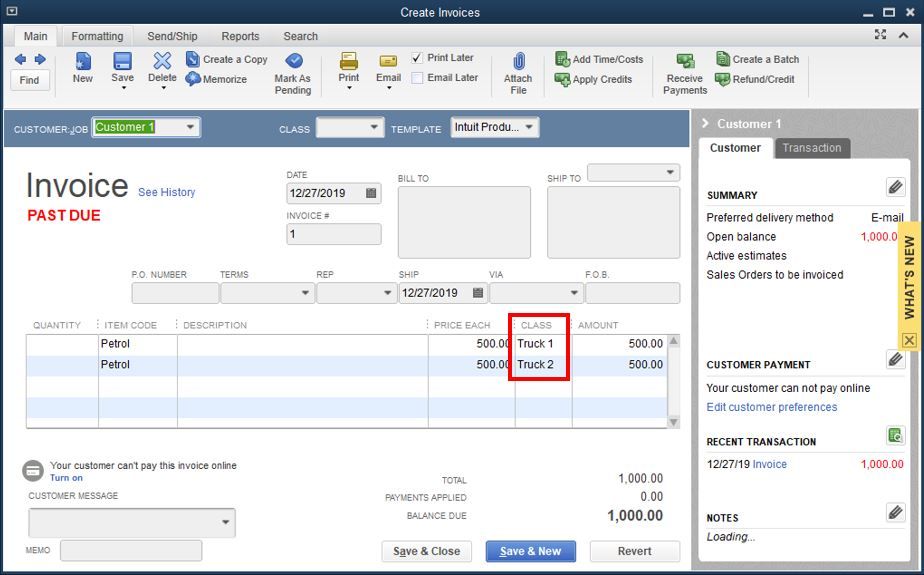Viewport: 924px width, 575px height.
Task: Click Turn on online payment link
Action: point(66,478)
